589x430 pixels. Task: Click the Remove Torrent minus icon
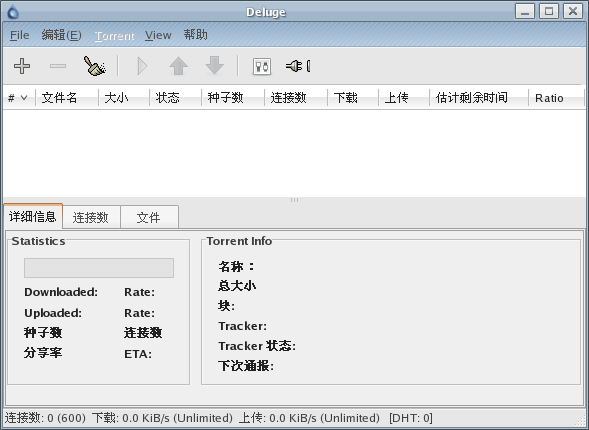pyautogui.click(x=58, y=66)
